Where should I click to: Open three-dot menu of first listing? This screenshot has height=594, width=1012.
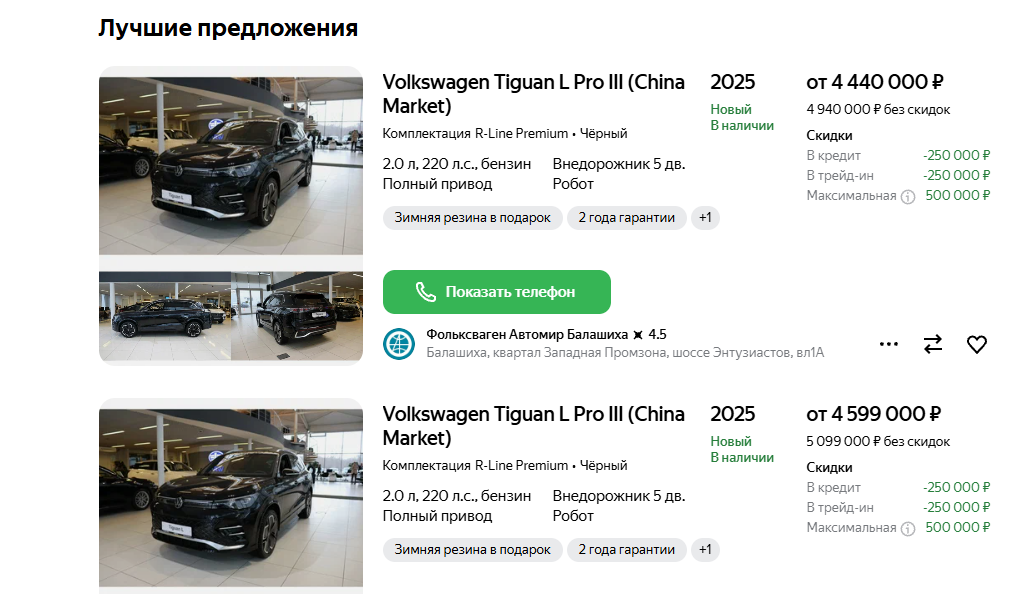[x=889, y=344]
